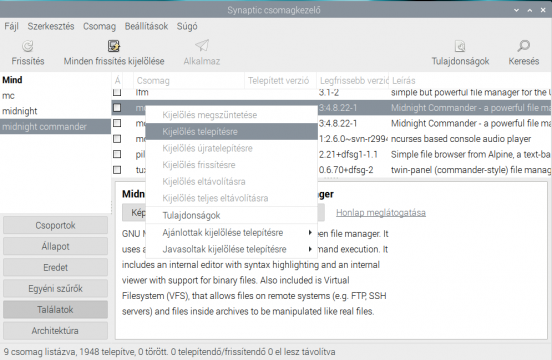Choose Kijelölés megszüntetése in context menu
Screen dimensions: 552x360
coord(232,115)
